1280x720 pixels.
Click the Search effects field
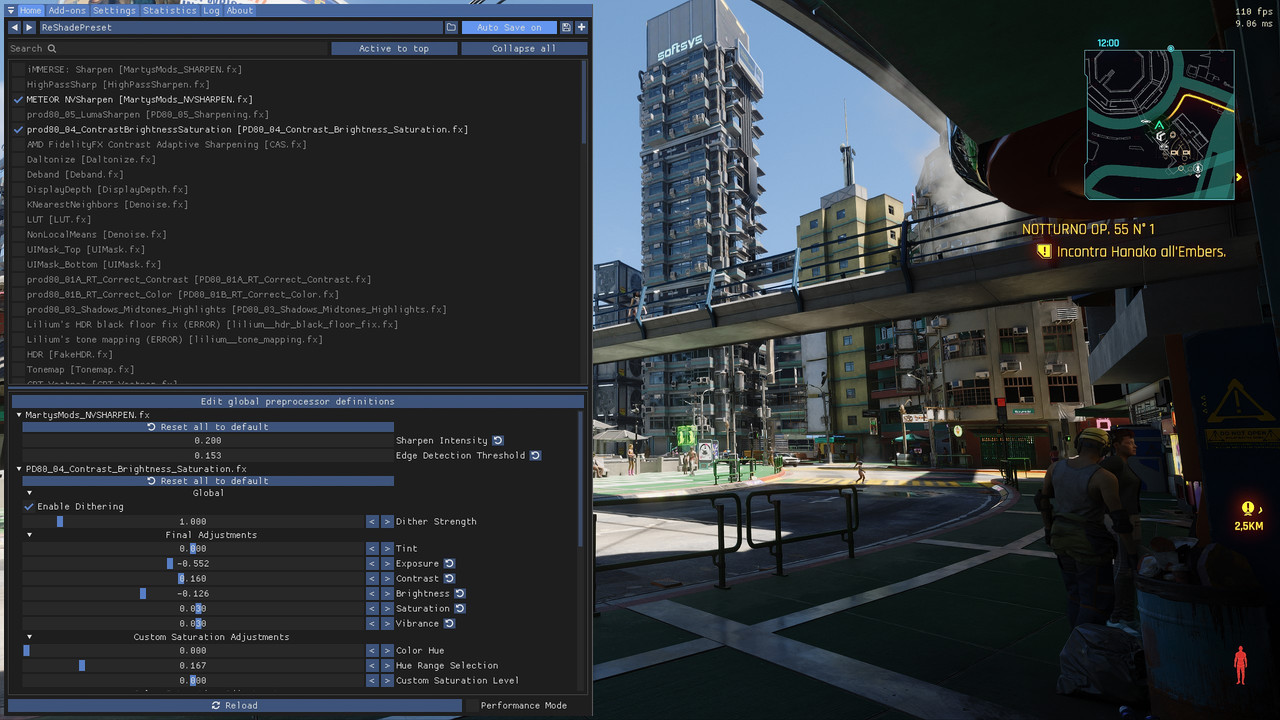(168, 48)
